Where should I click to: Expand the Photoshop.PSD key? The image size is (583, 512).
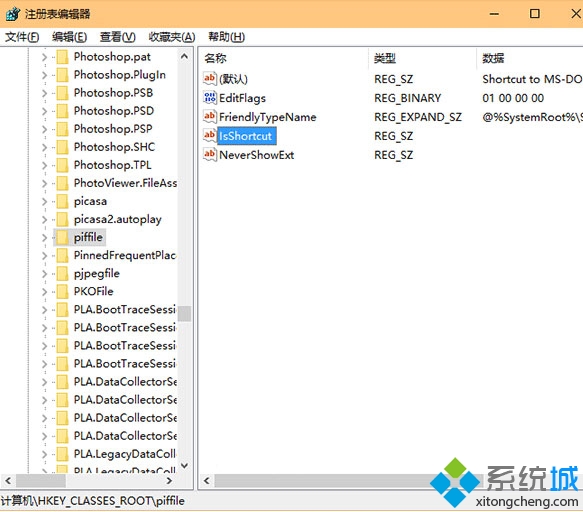(x=44, y=111)
